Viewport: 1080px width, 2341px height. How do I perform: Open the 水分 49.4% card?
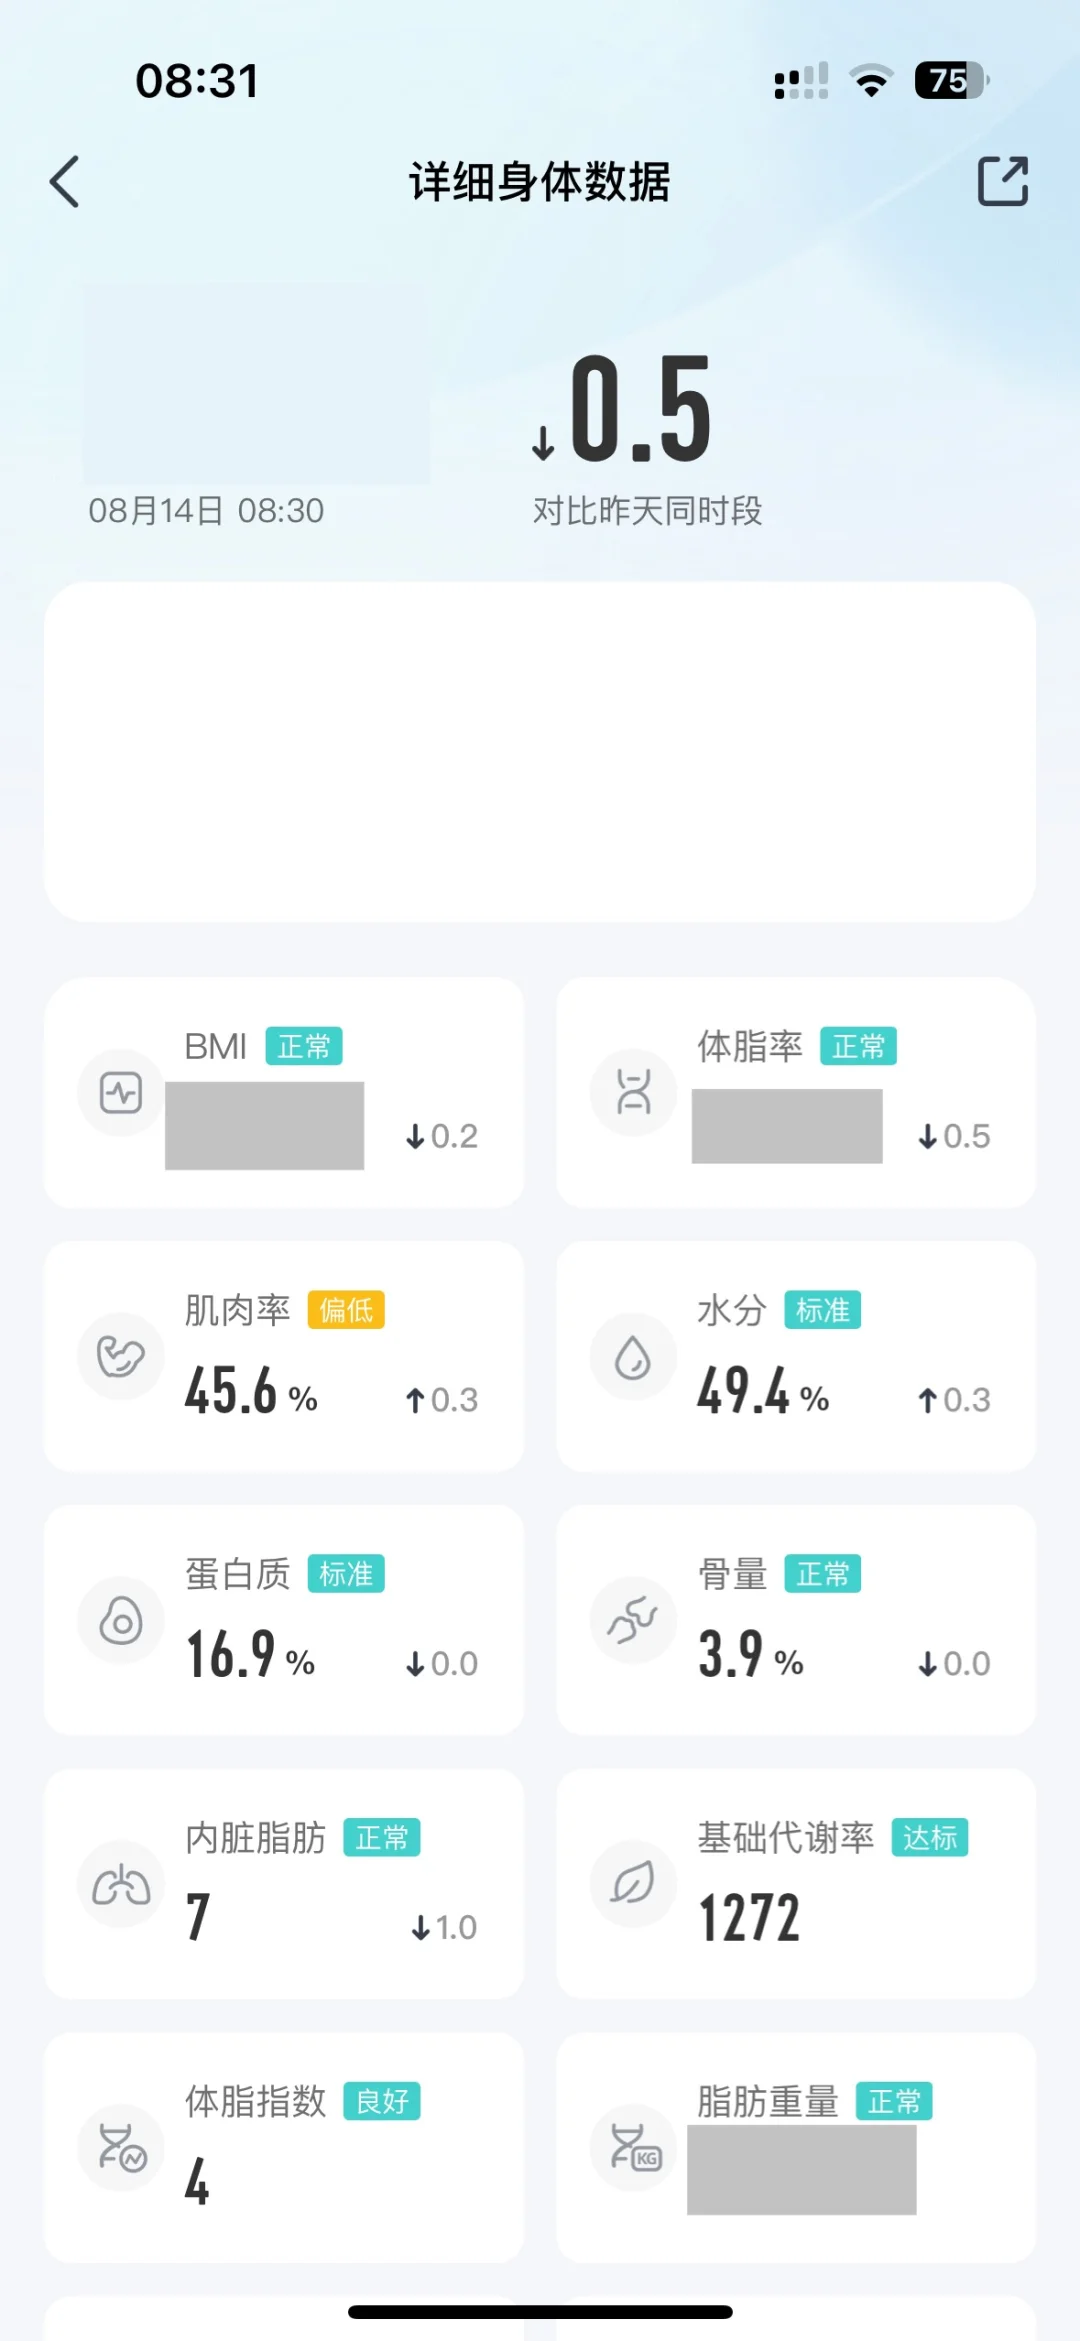coord(796,1357)
